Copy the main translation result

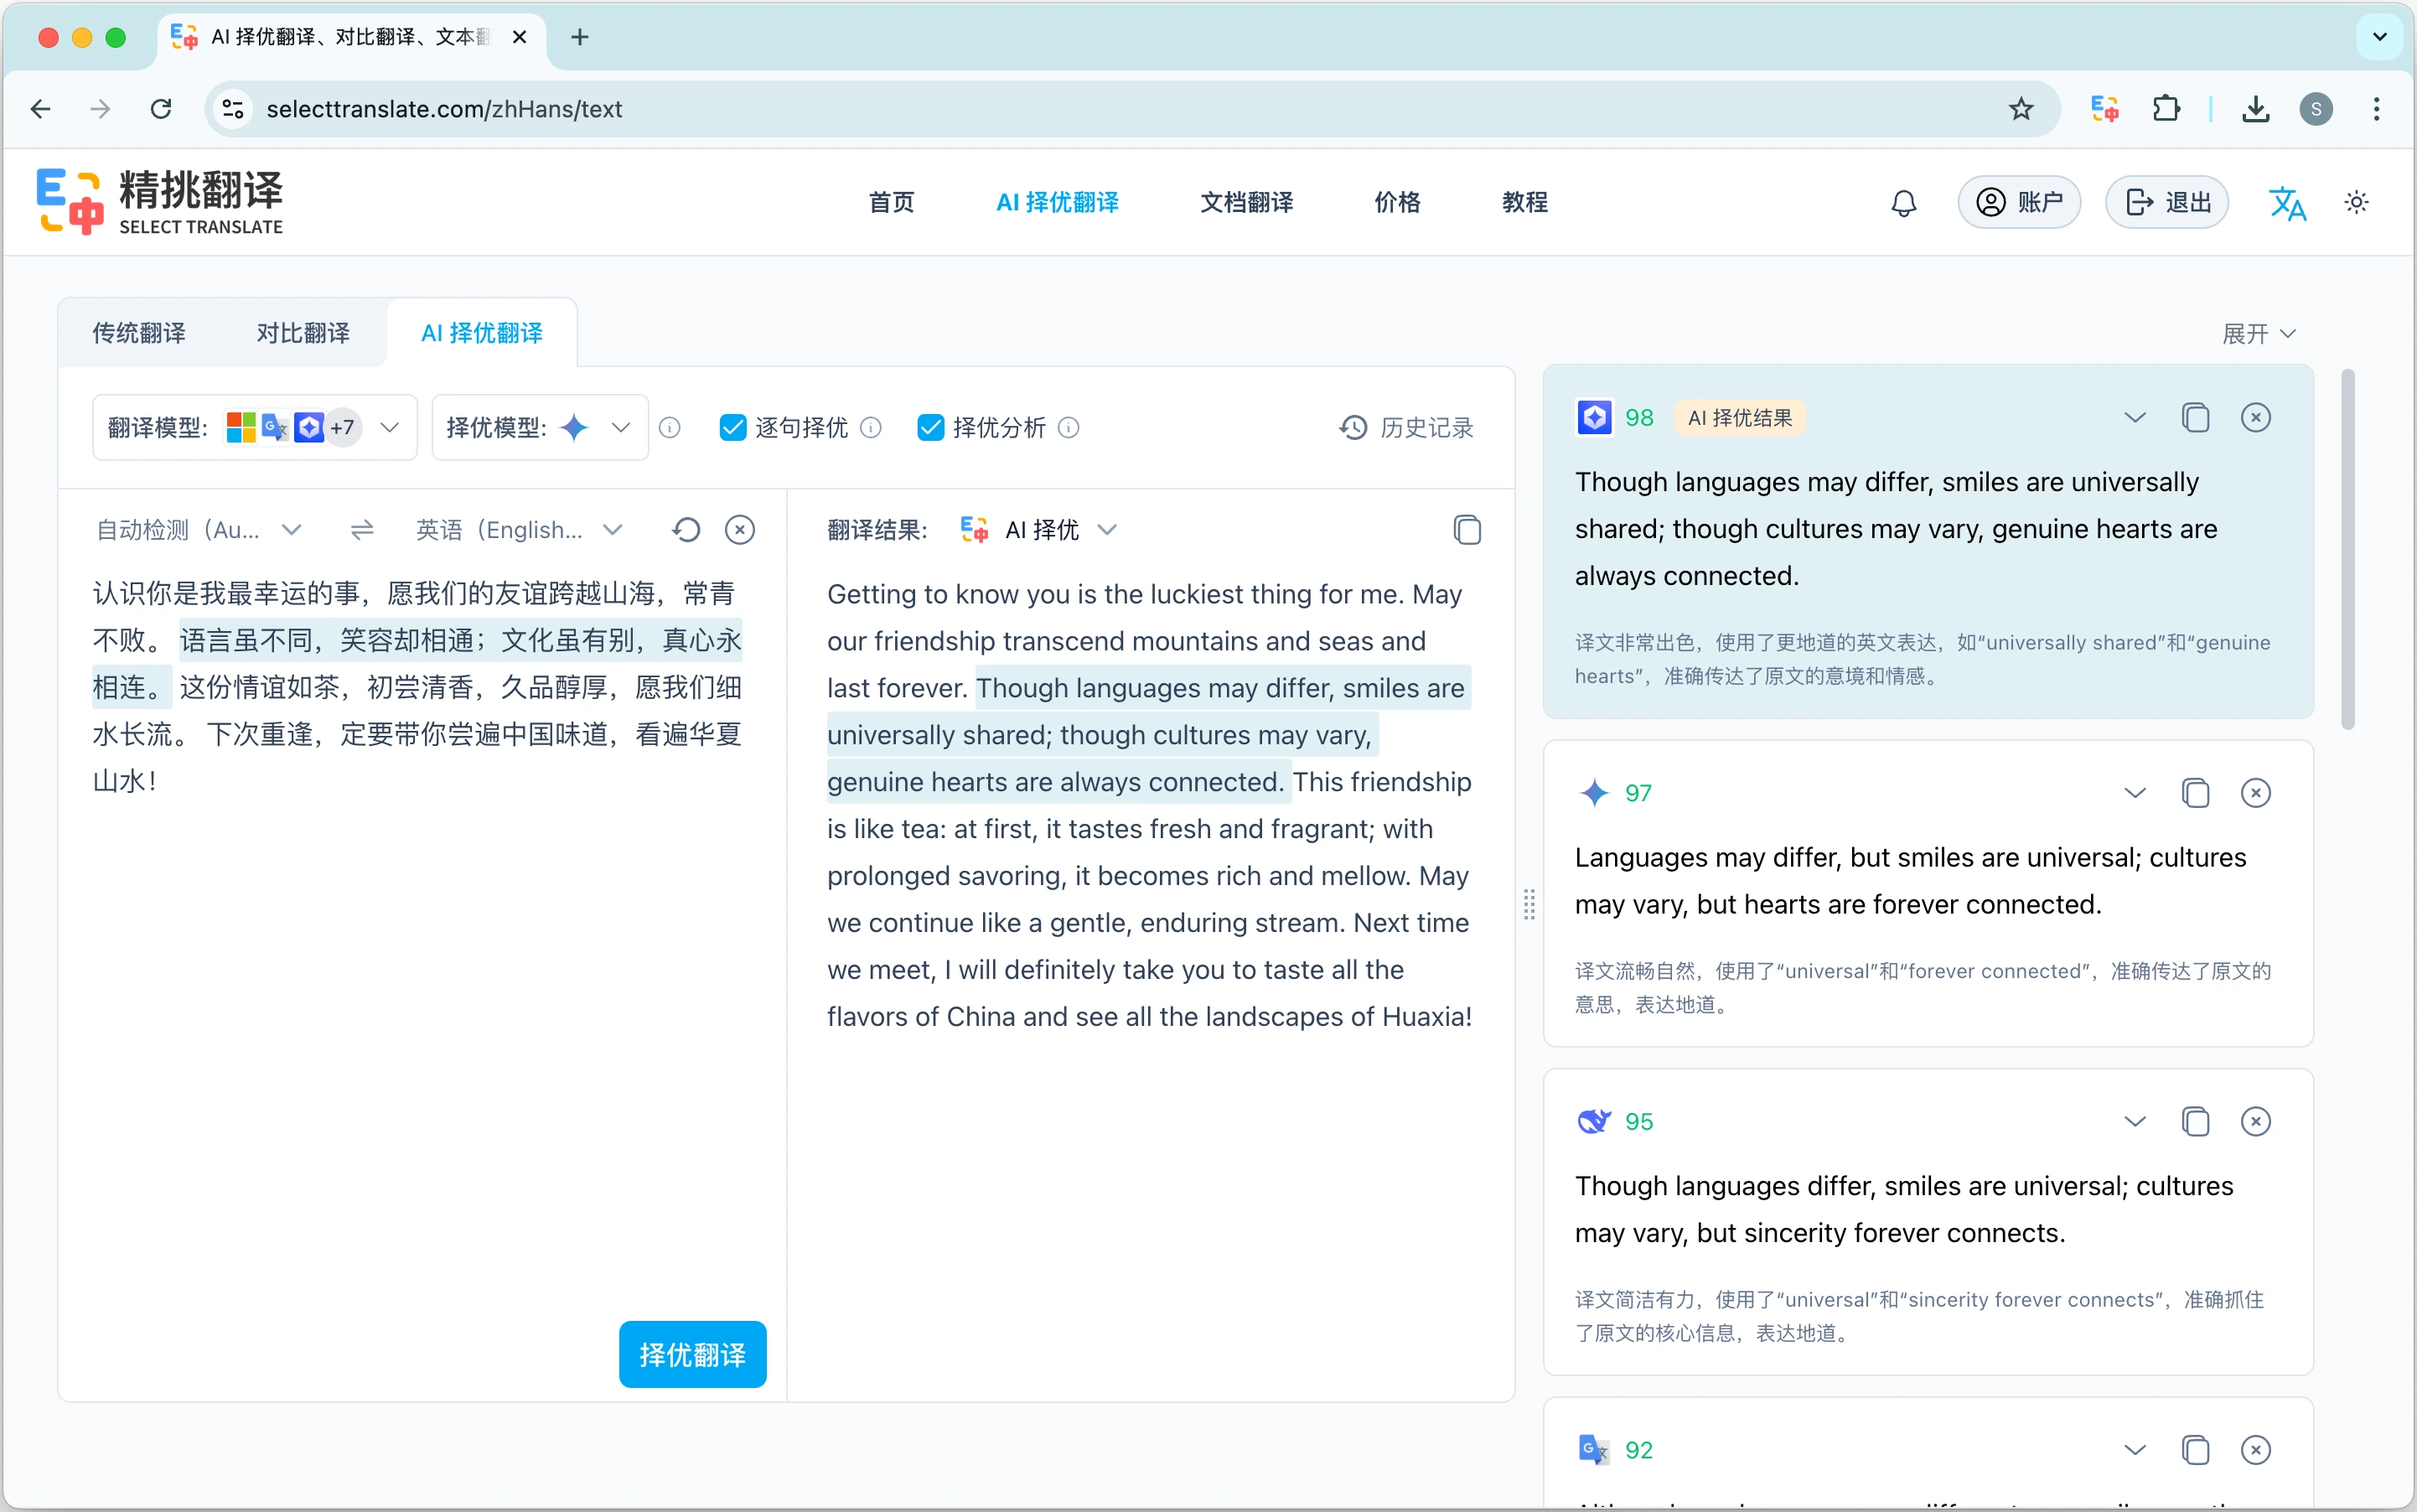[x=1467, y=530]
